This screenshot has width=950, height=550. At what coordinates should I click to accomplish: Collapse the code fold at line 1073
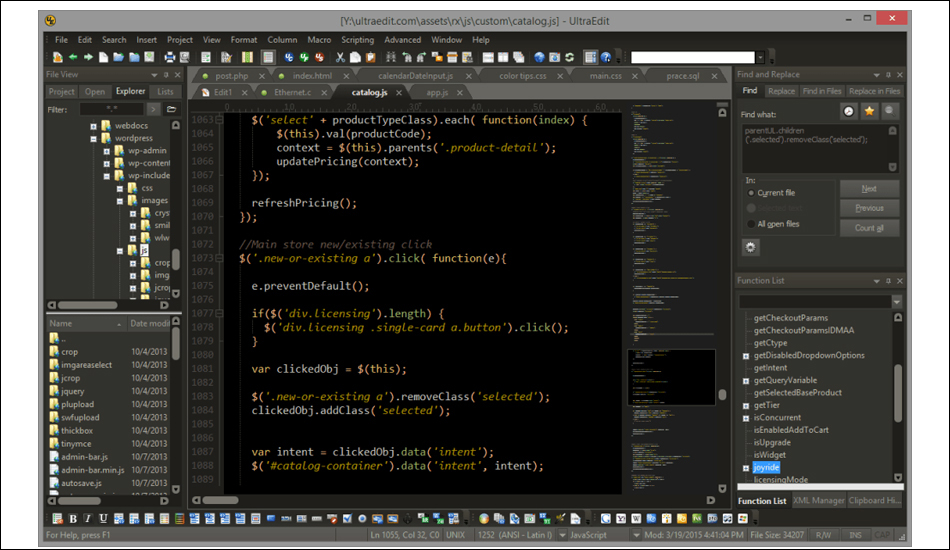coord(219,258)
